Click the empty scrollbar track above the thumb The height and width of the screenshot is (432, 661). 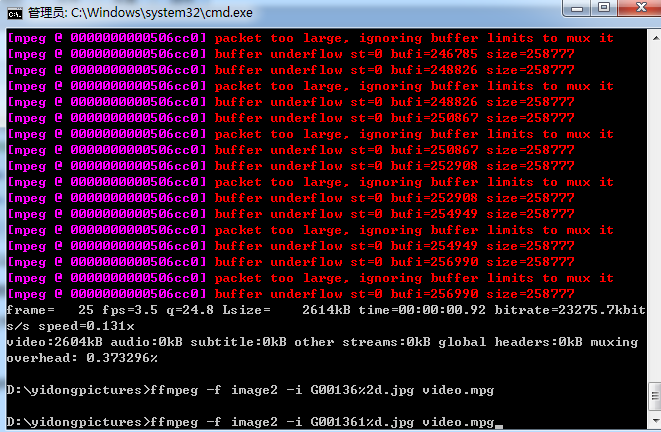[x=655, y=211]
